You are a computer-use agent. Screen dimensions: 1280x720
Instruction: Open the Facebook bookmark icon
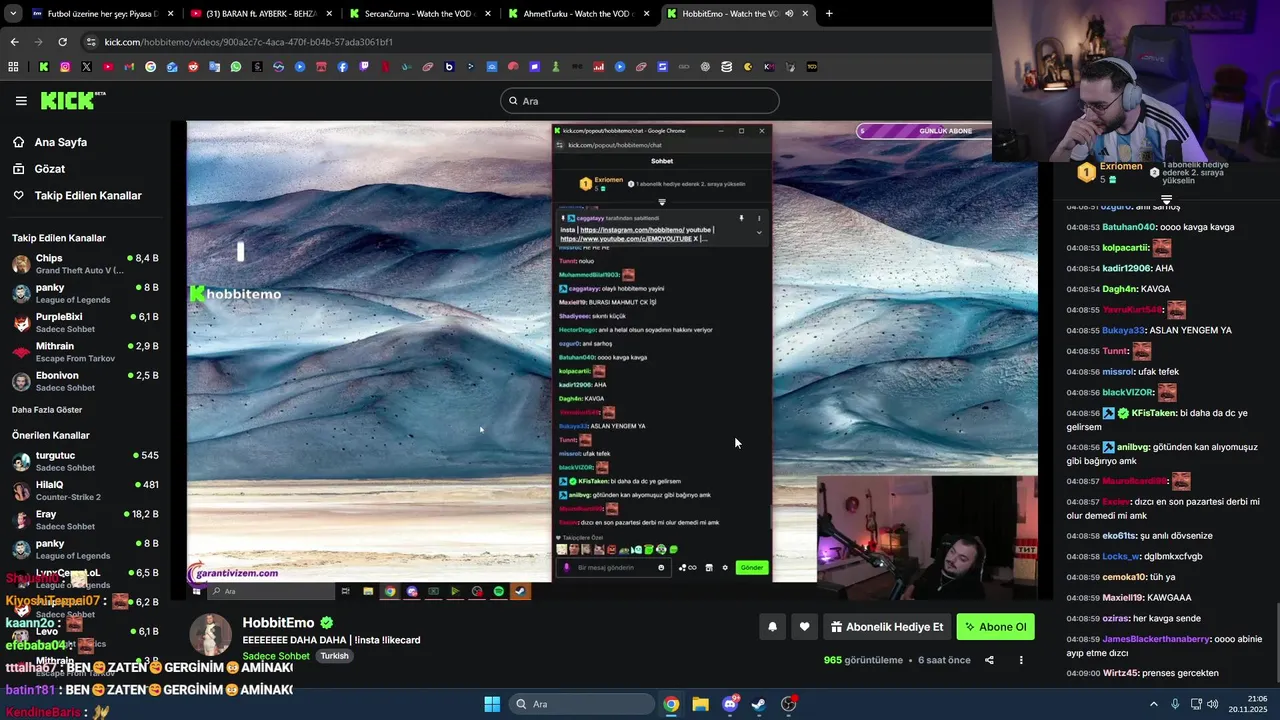[343, 67]
